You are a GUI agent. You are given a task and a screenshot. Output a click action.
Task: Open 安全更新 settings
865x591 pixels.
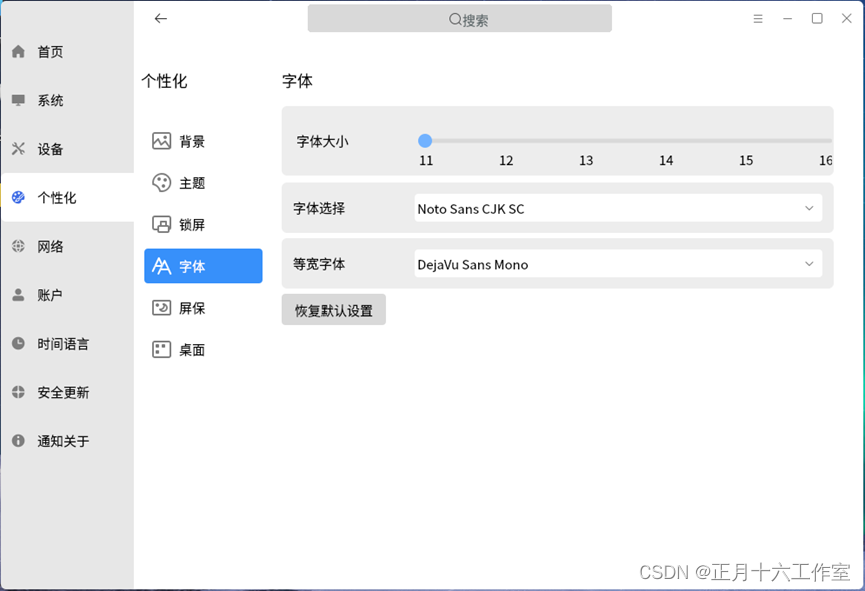[67, 392]
